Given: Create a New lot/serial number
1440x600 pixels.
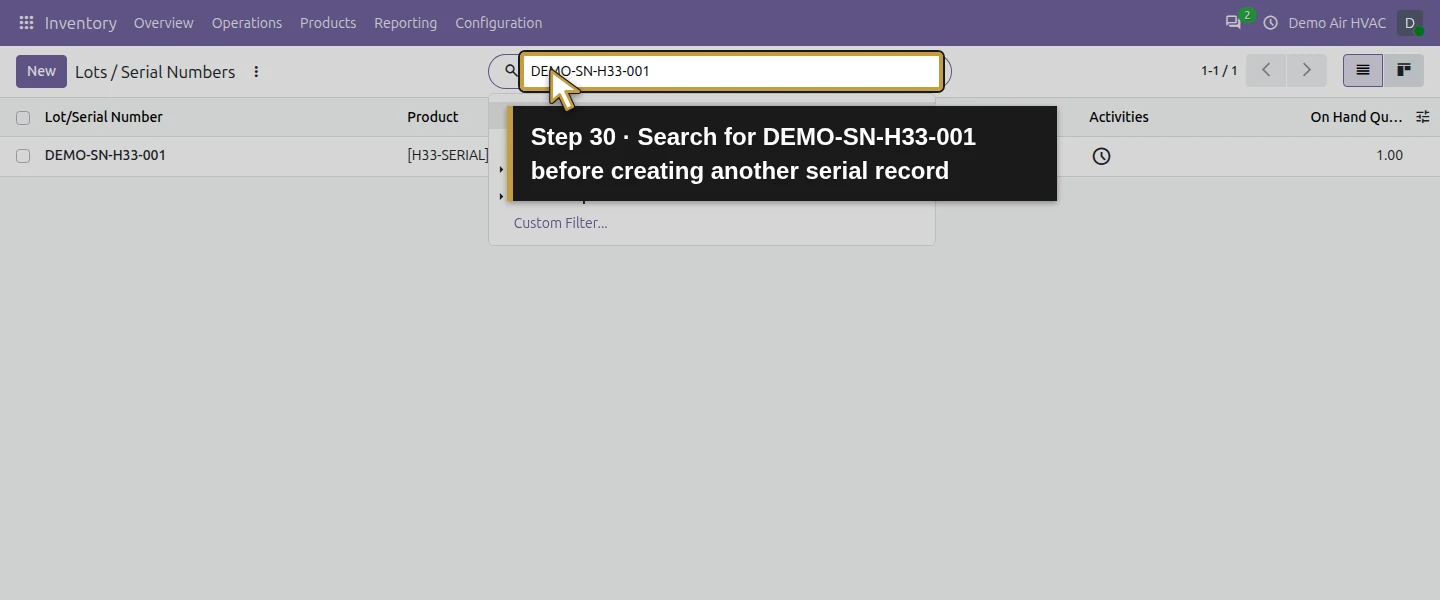Looking at the screenshot, I should click(41, 71).
